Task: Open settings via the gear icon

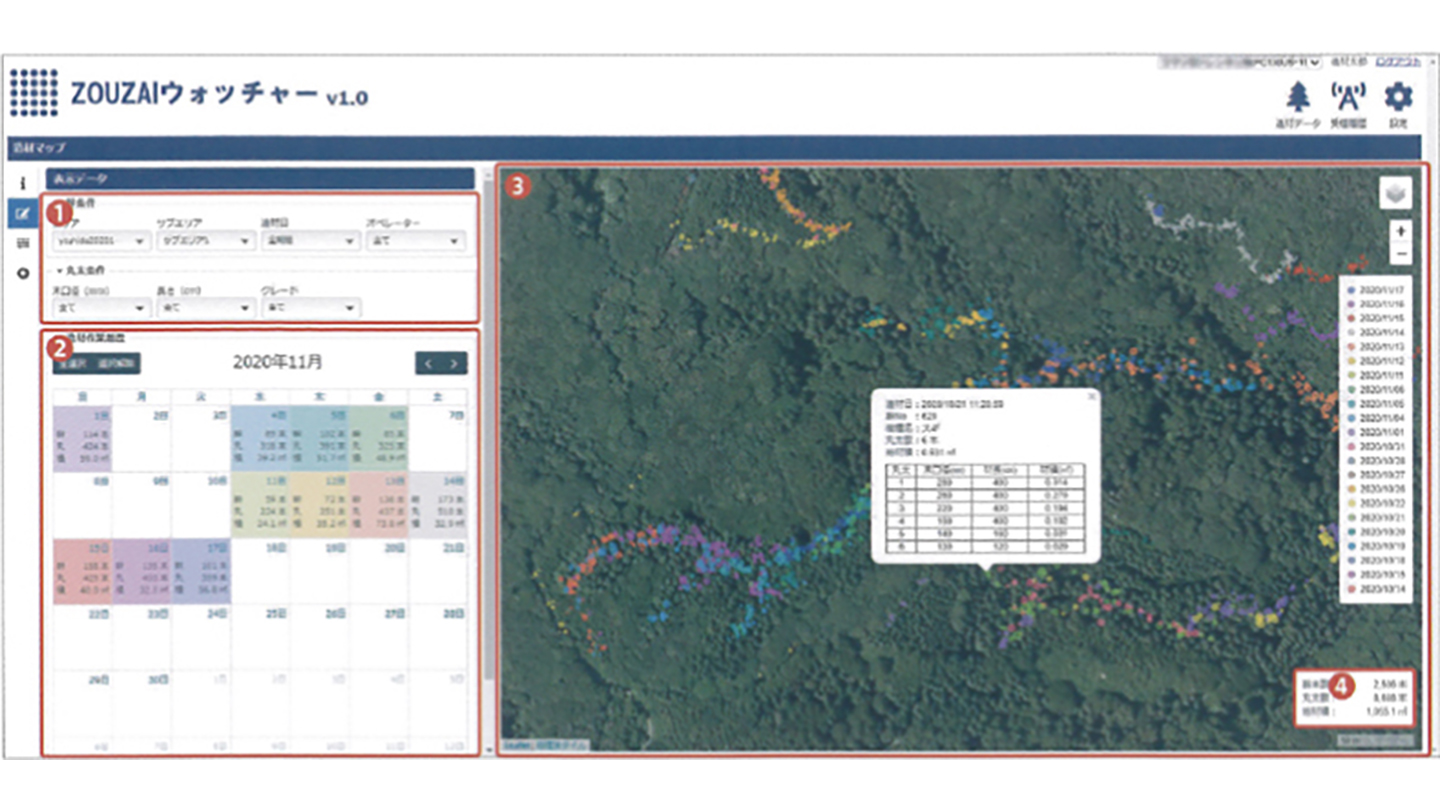Action: pos(1398,98)
